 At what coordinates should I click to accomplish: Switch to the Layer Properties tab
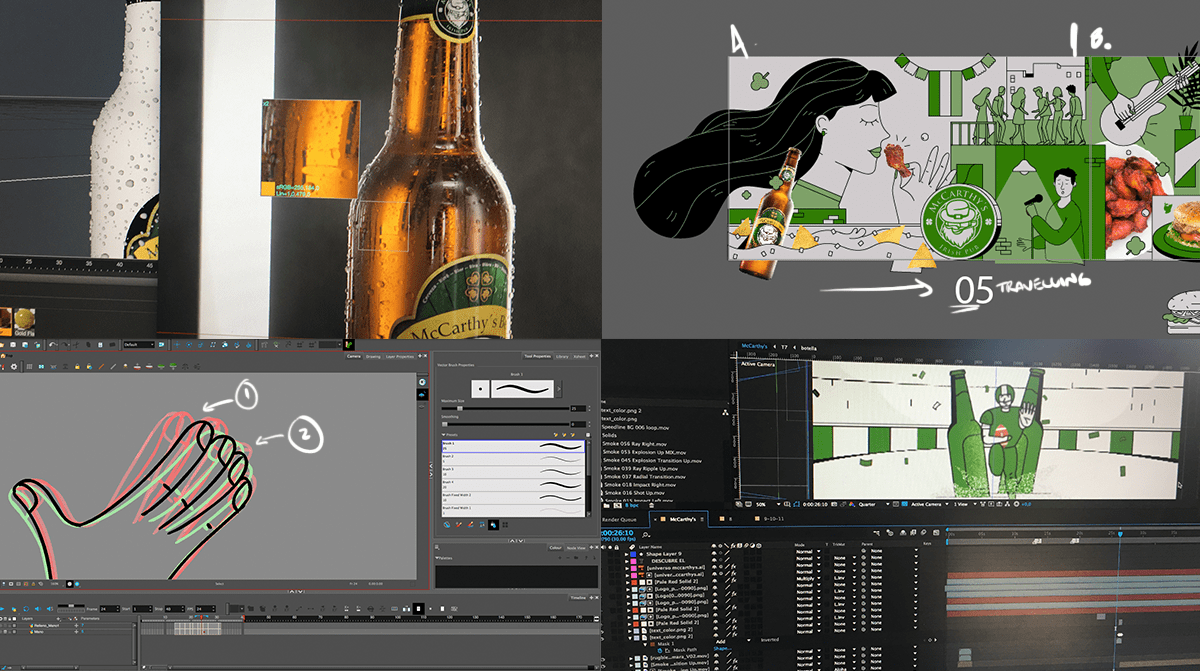point(401,356)
